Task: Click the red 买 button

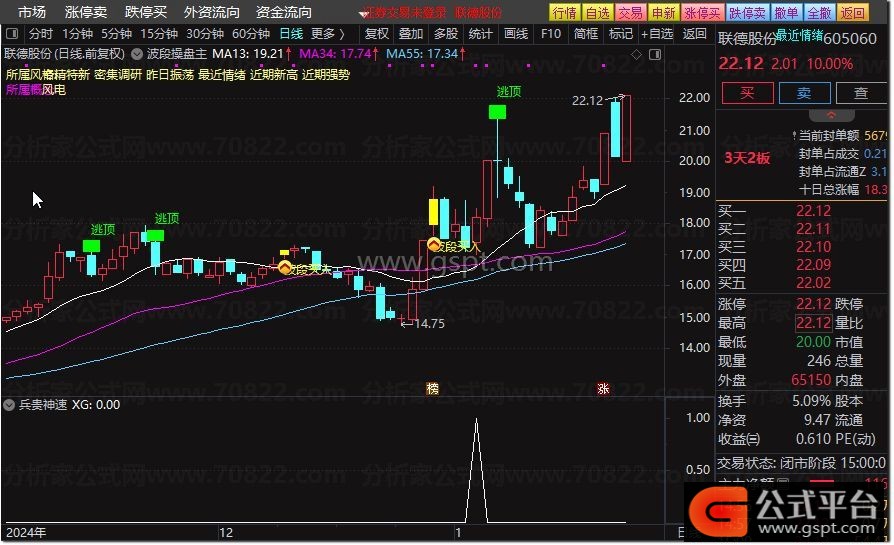Action: click(x=747, y=93)
